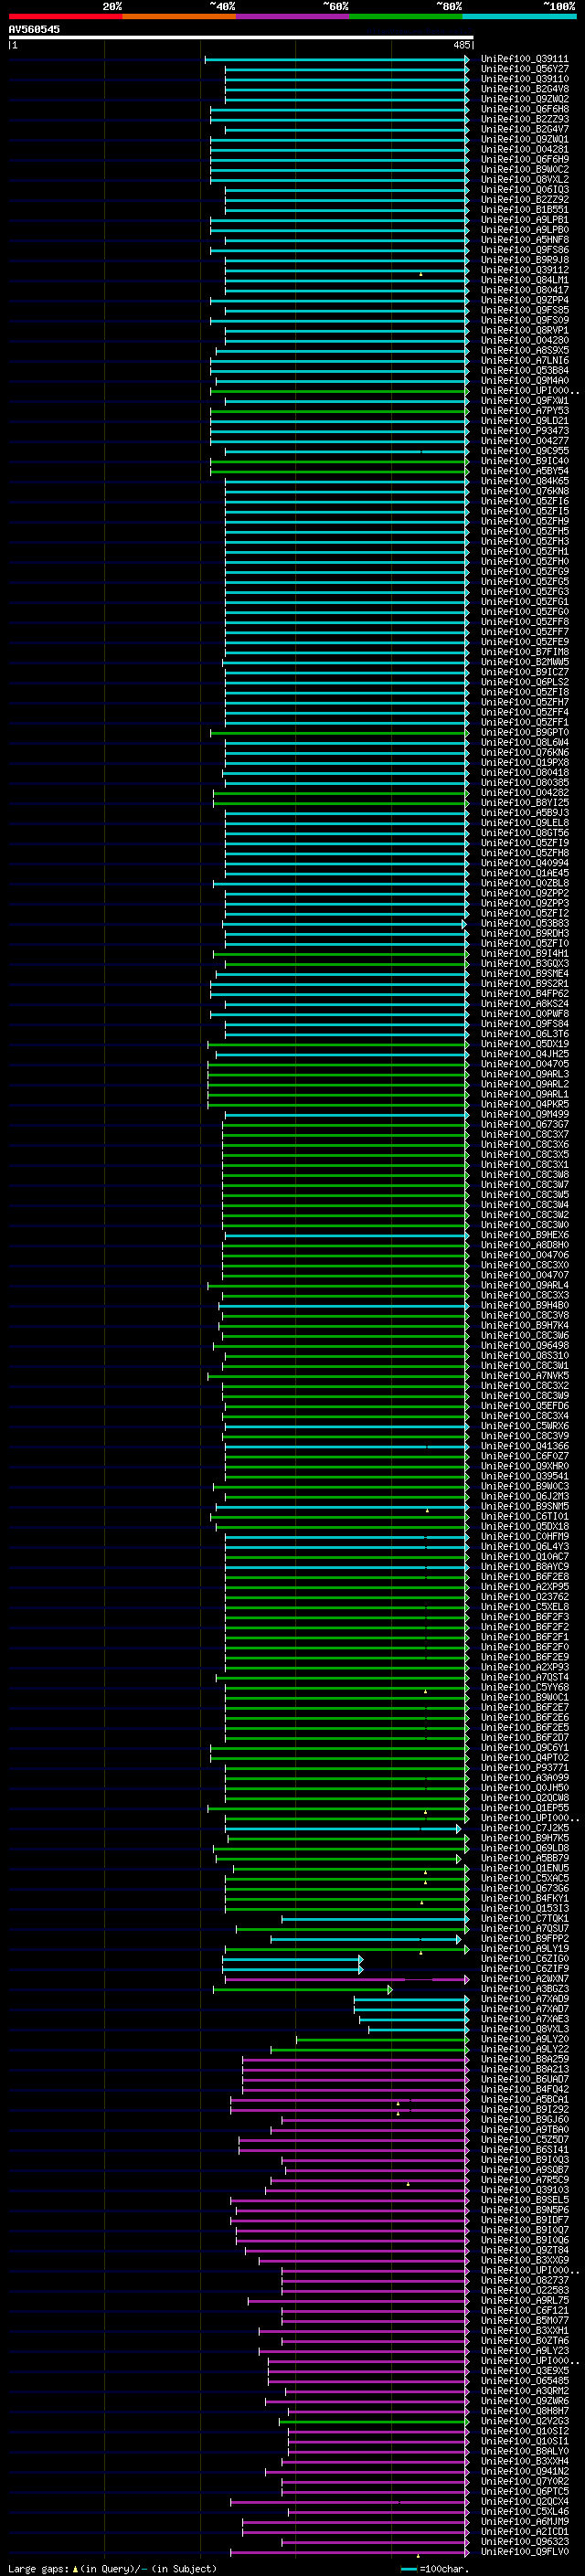
Task: Select the UniRef100_A7NVK5 label
Action: tap(525, 1376)
